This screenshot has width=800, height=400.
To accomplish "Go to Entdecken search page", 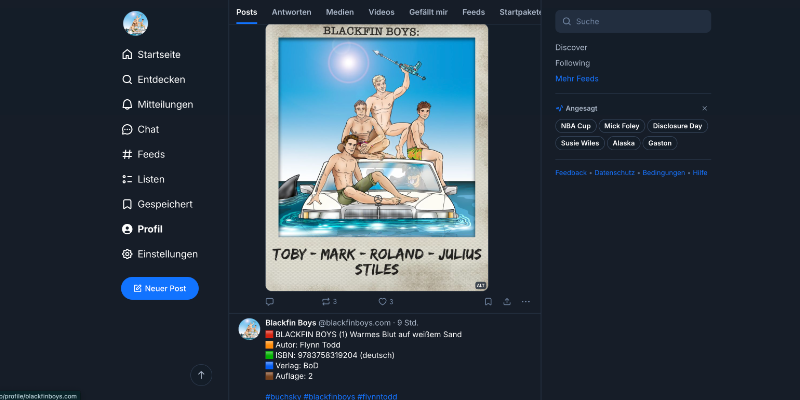I will click(160, 79).
